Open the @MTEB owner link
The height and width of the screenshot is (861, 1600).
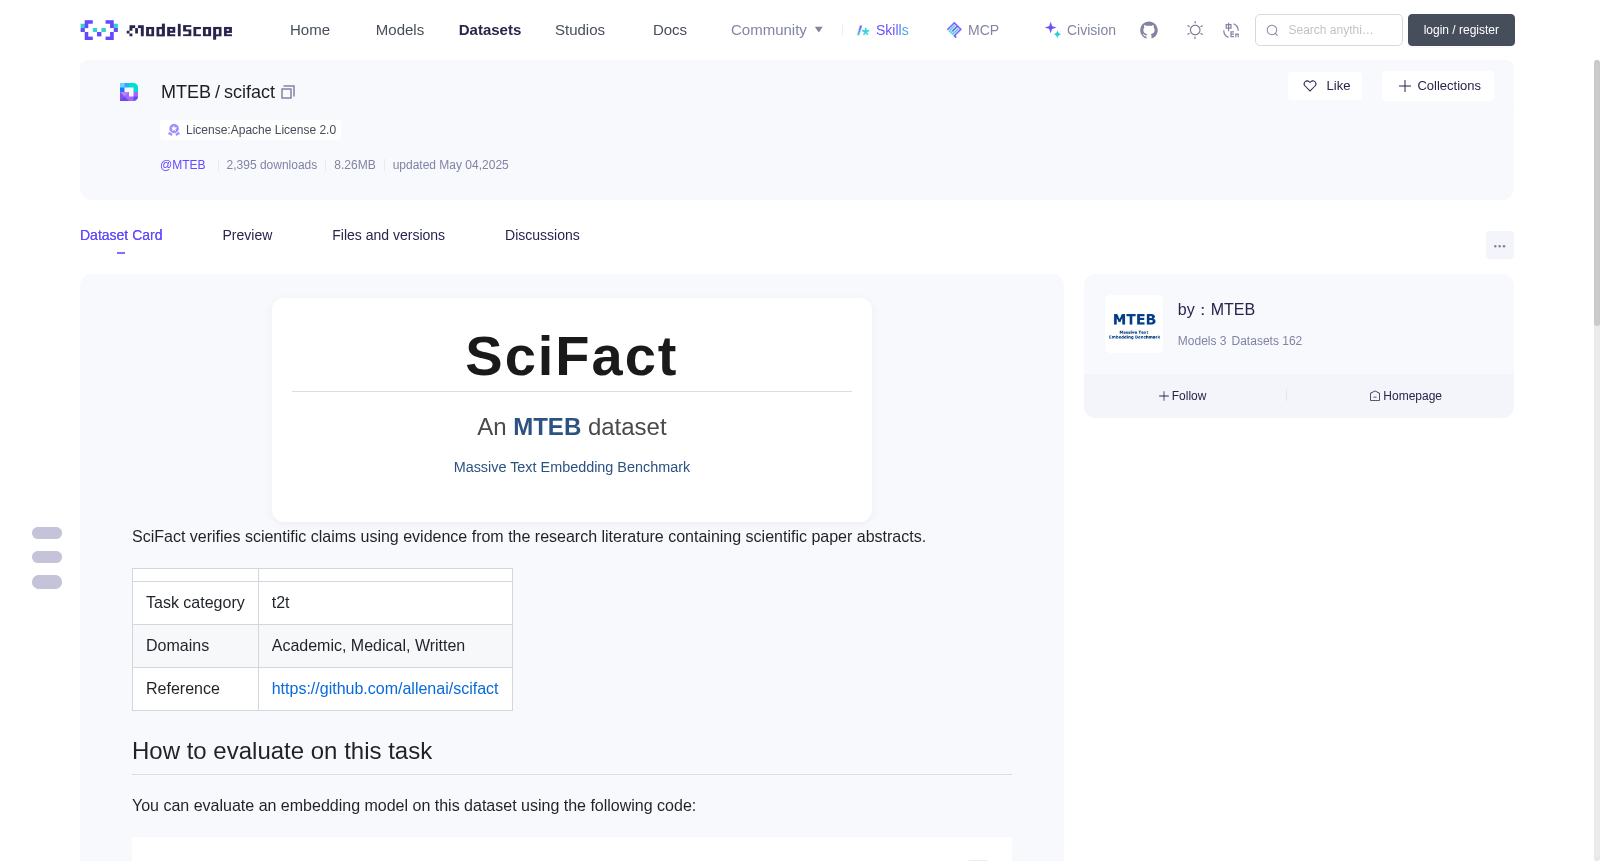183,165
